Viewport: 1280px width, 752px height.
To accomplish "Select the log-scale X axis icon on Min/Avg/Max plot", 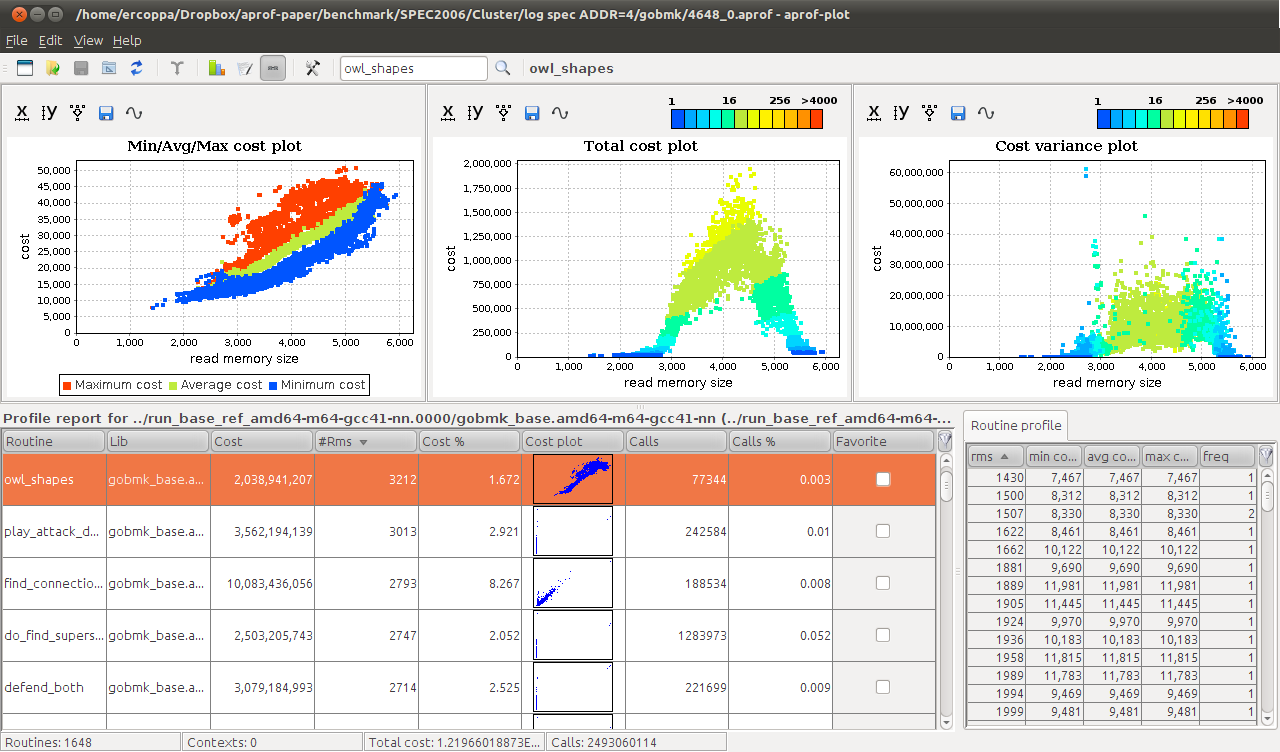I will click(x=22, y=113).
